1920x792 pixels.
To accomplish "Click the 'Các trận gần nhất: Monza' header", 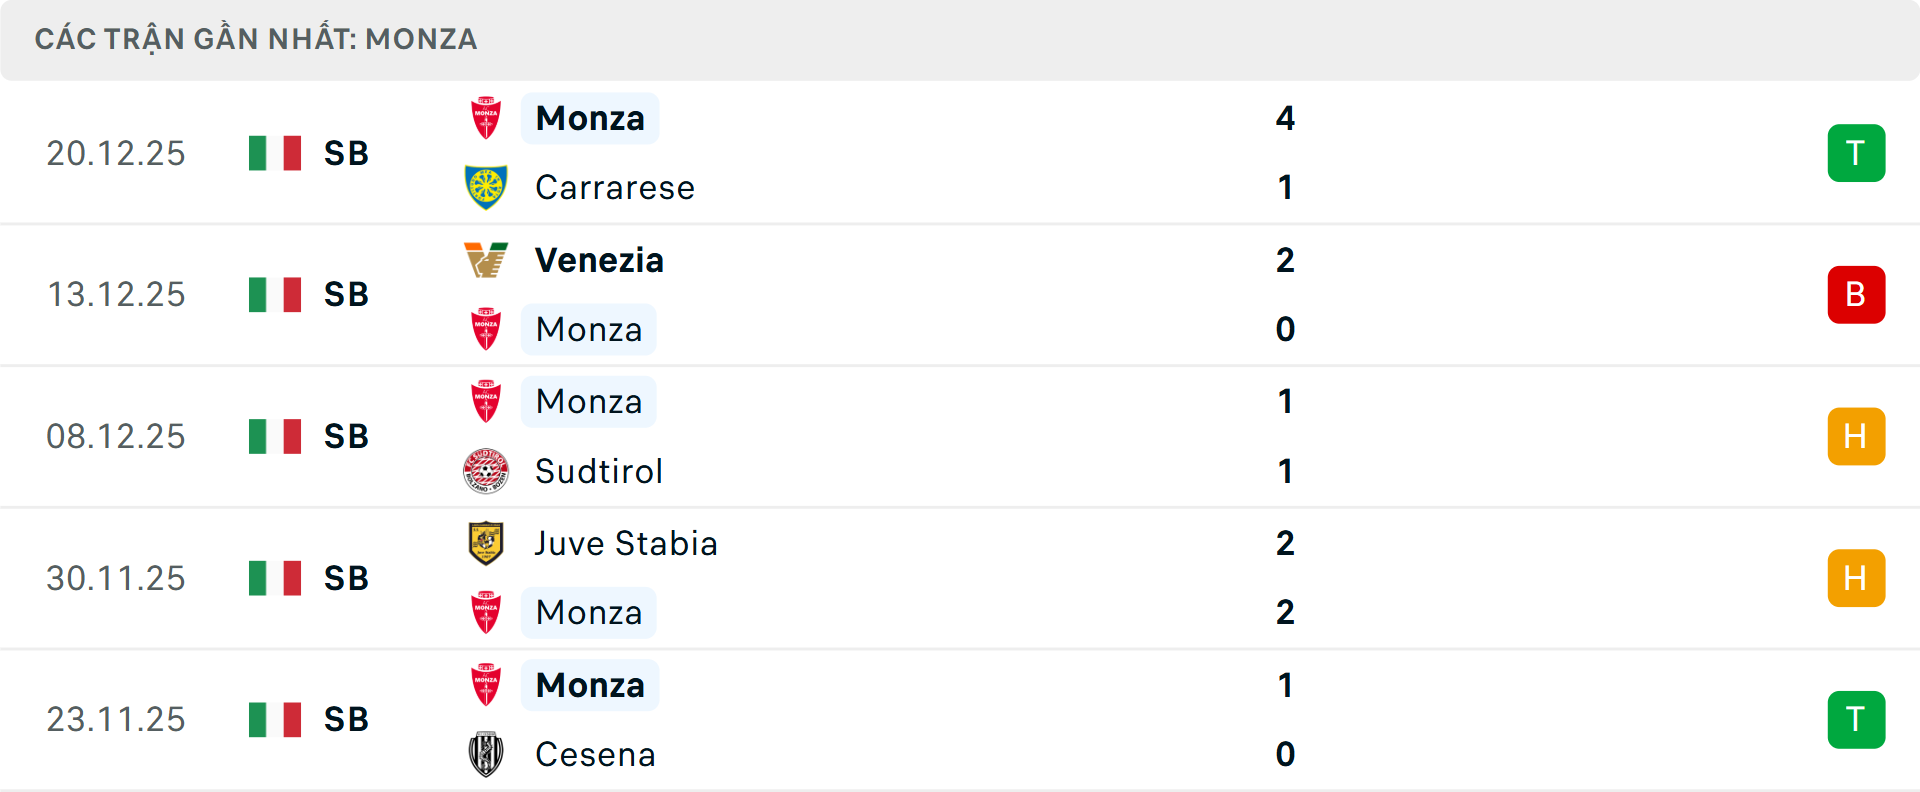I will 256,39.
